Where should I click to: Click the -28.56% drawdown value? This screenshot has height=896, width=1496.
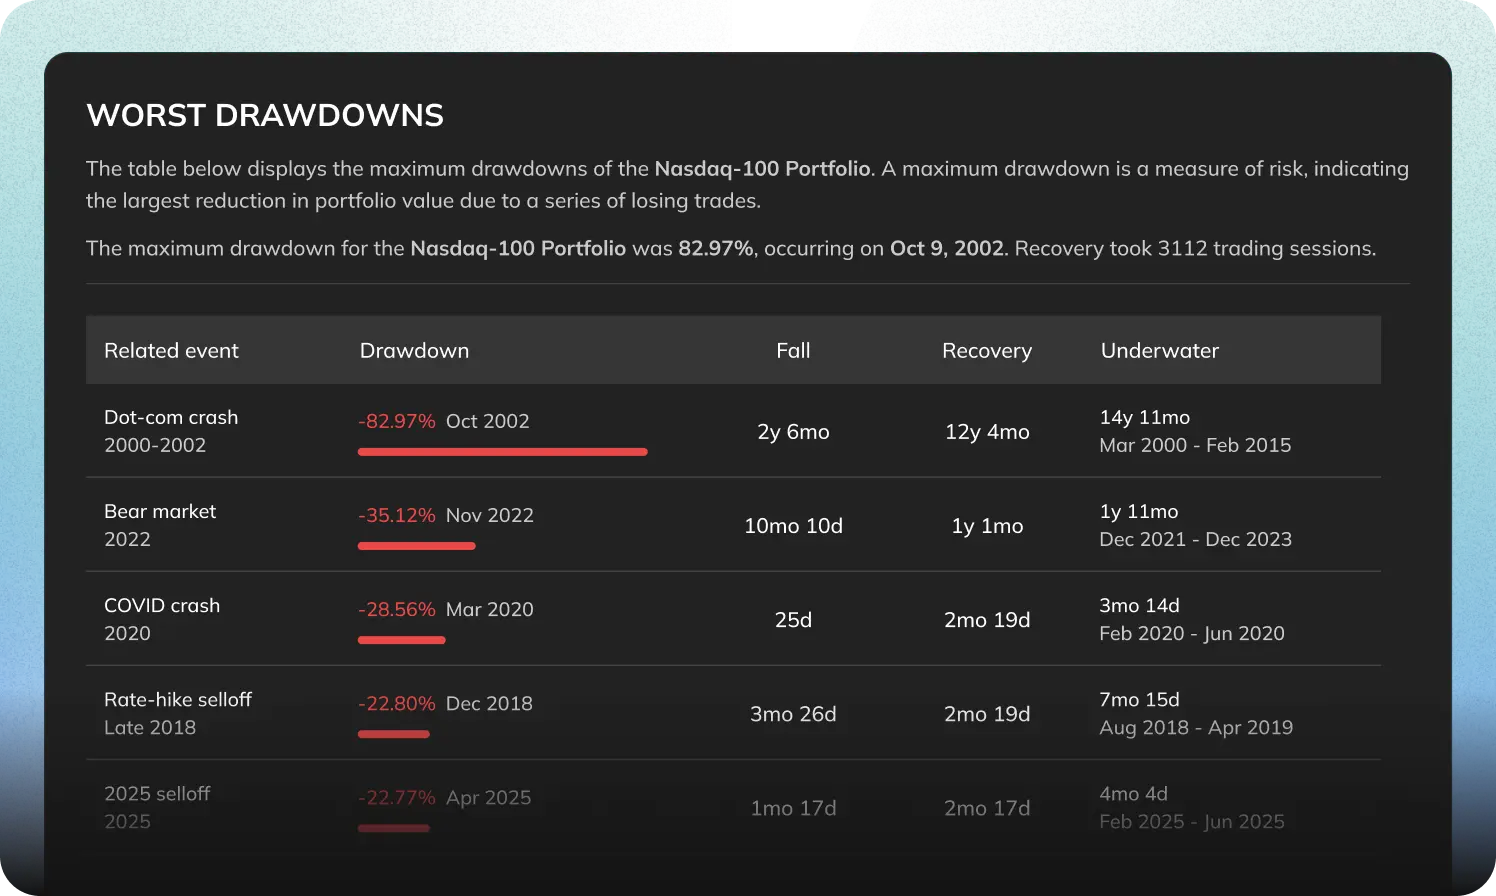click(397, 609)
